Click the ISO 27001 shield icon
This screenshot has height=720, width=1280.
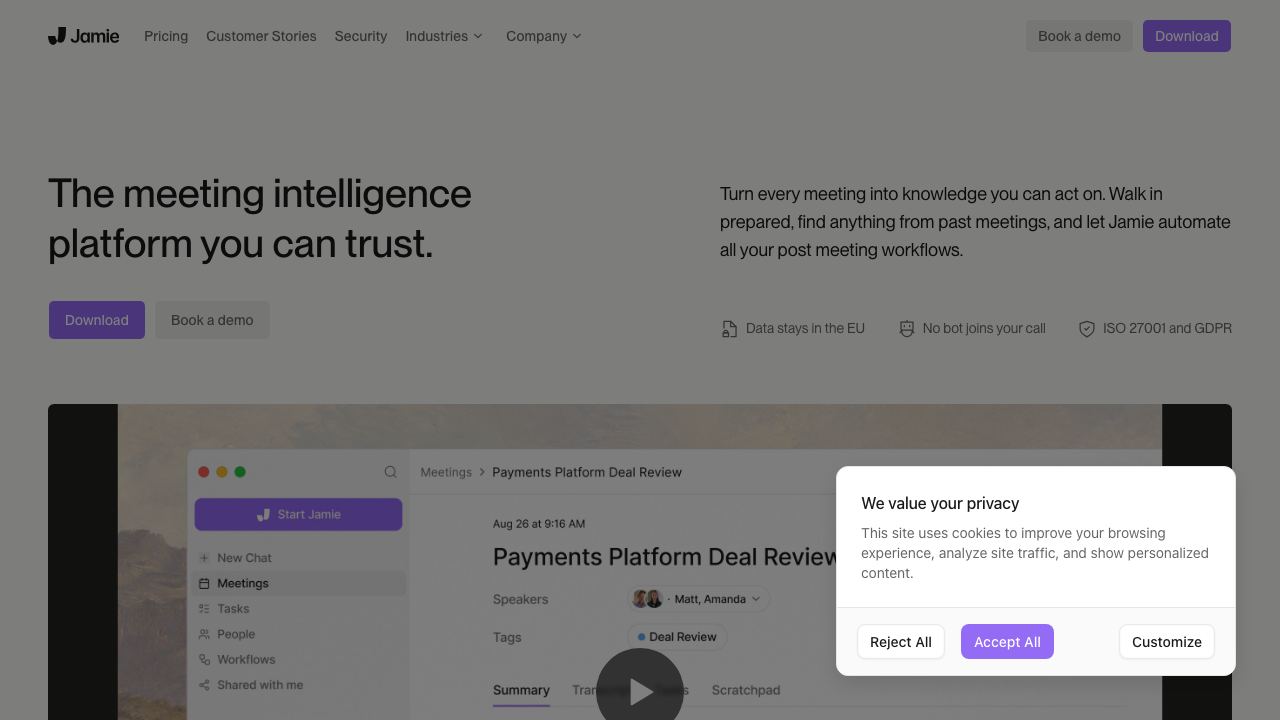1086,329
